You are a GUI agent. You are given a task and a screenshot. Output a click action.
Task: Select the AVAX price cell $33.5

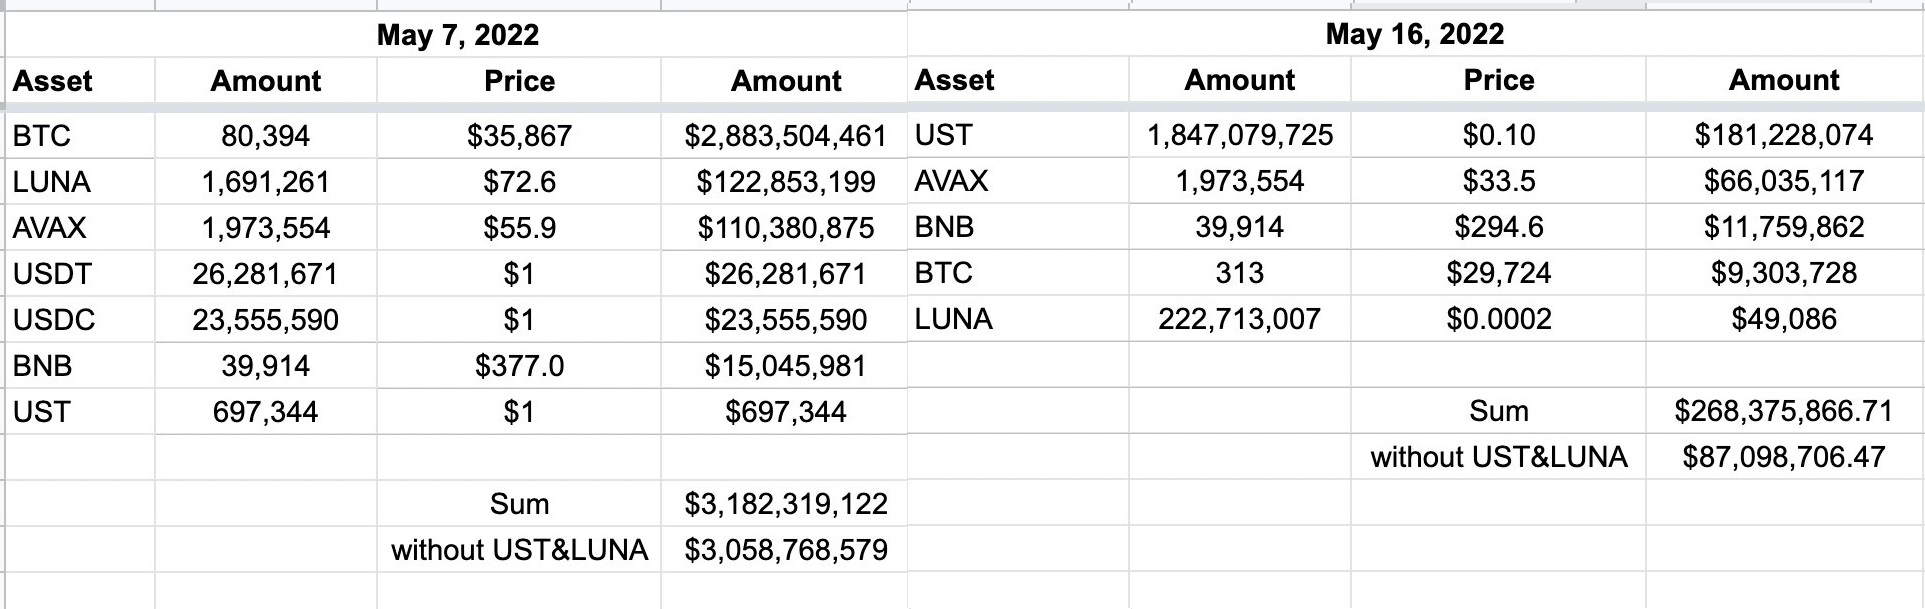coord(1498,181)
